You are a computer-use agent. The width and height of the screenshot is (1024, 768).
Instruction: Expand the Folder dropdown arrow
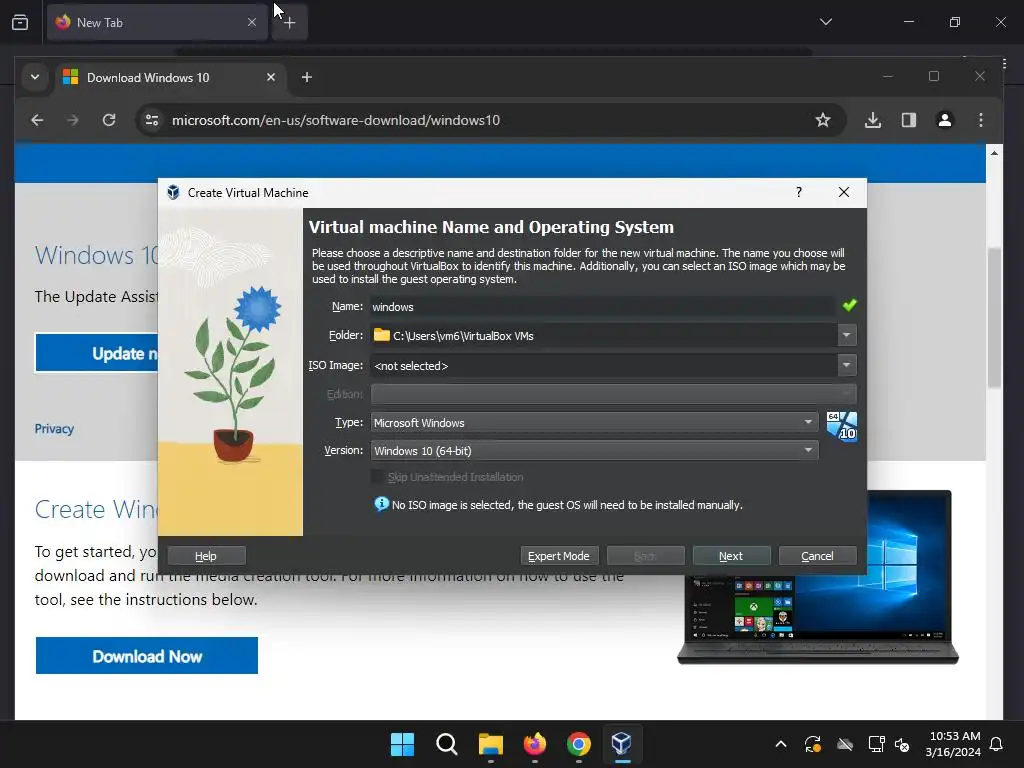coord(846,335)
